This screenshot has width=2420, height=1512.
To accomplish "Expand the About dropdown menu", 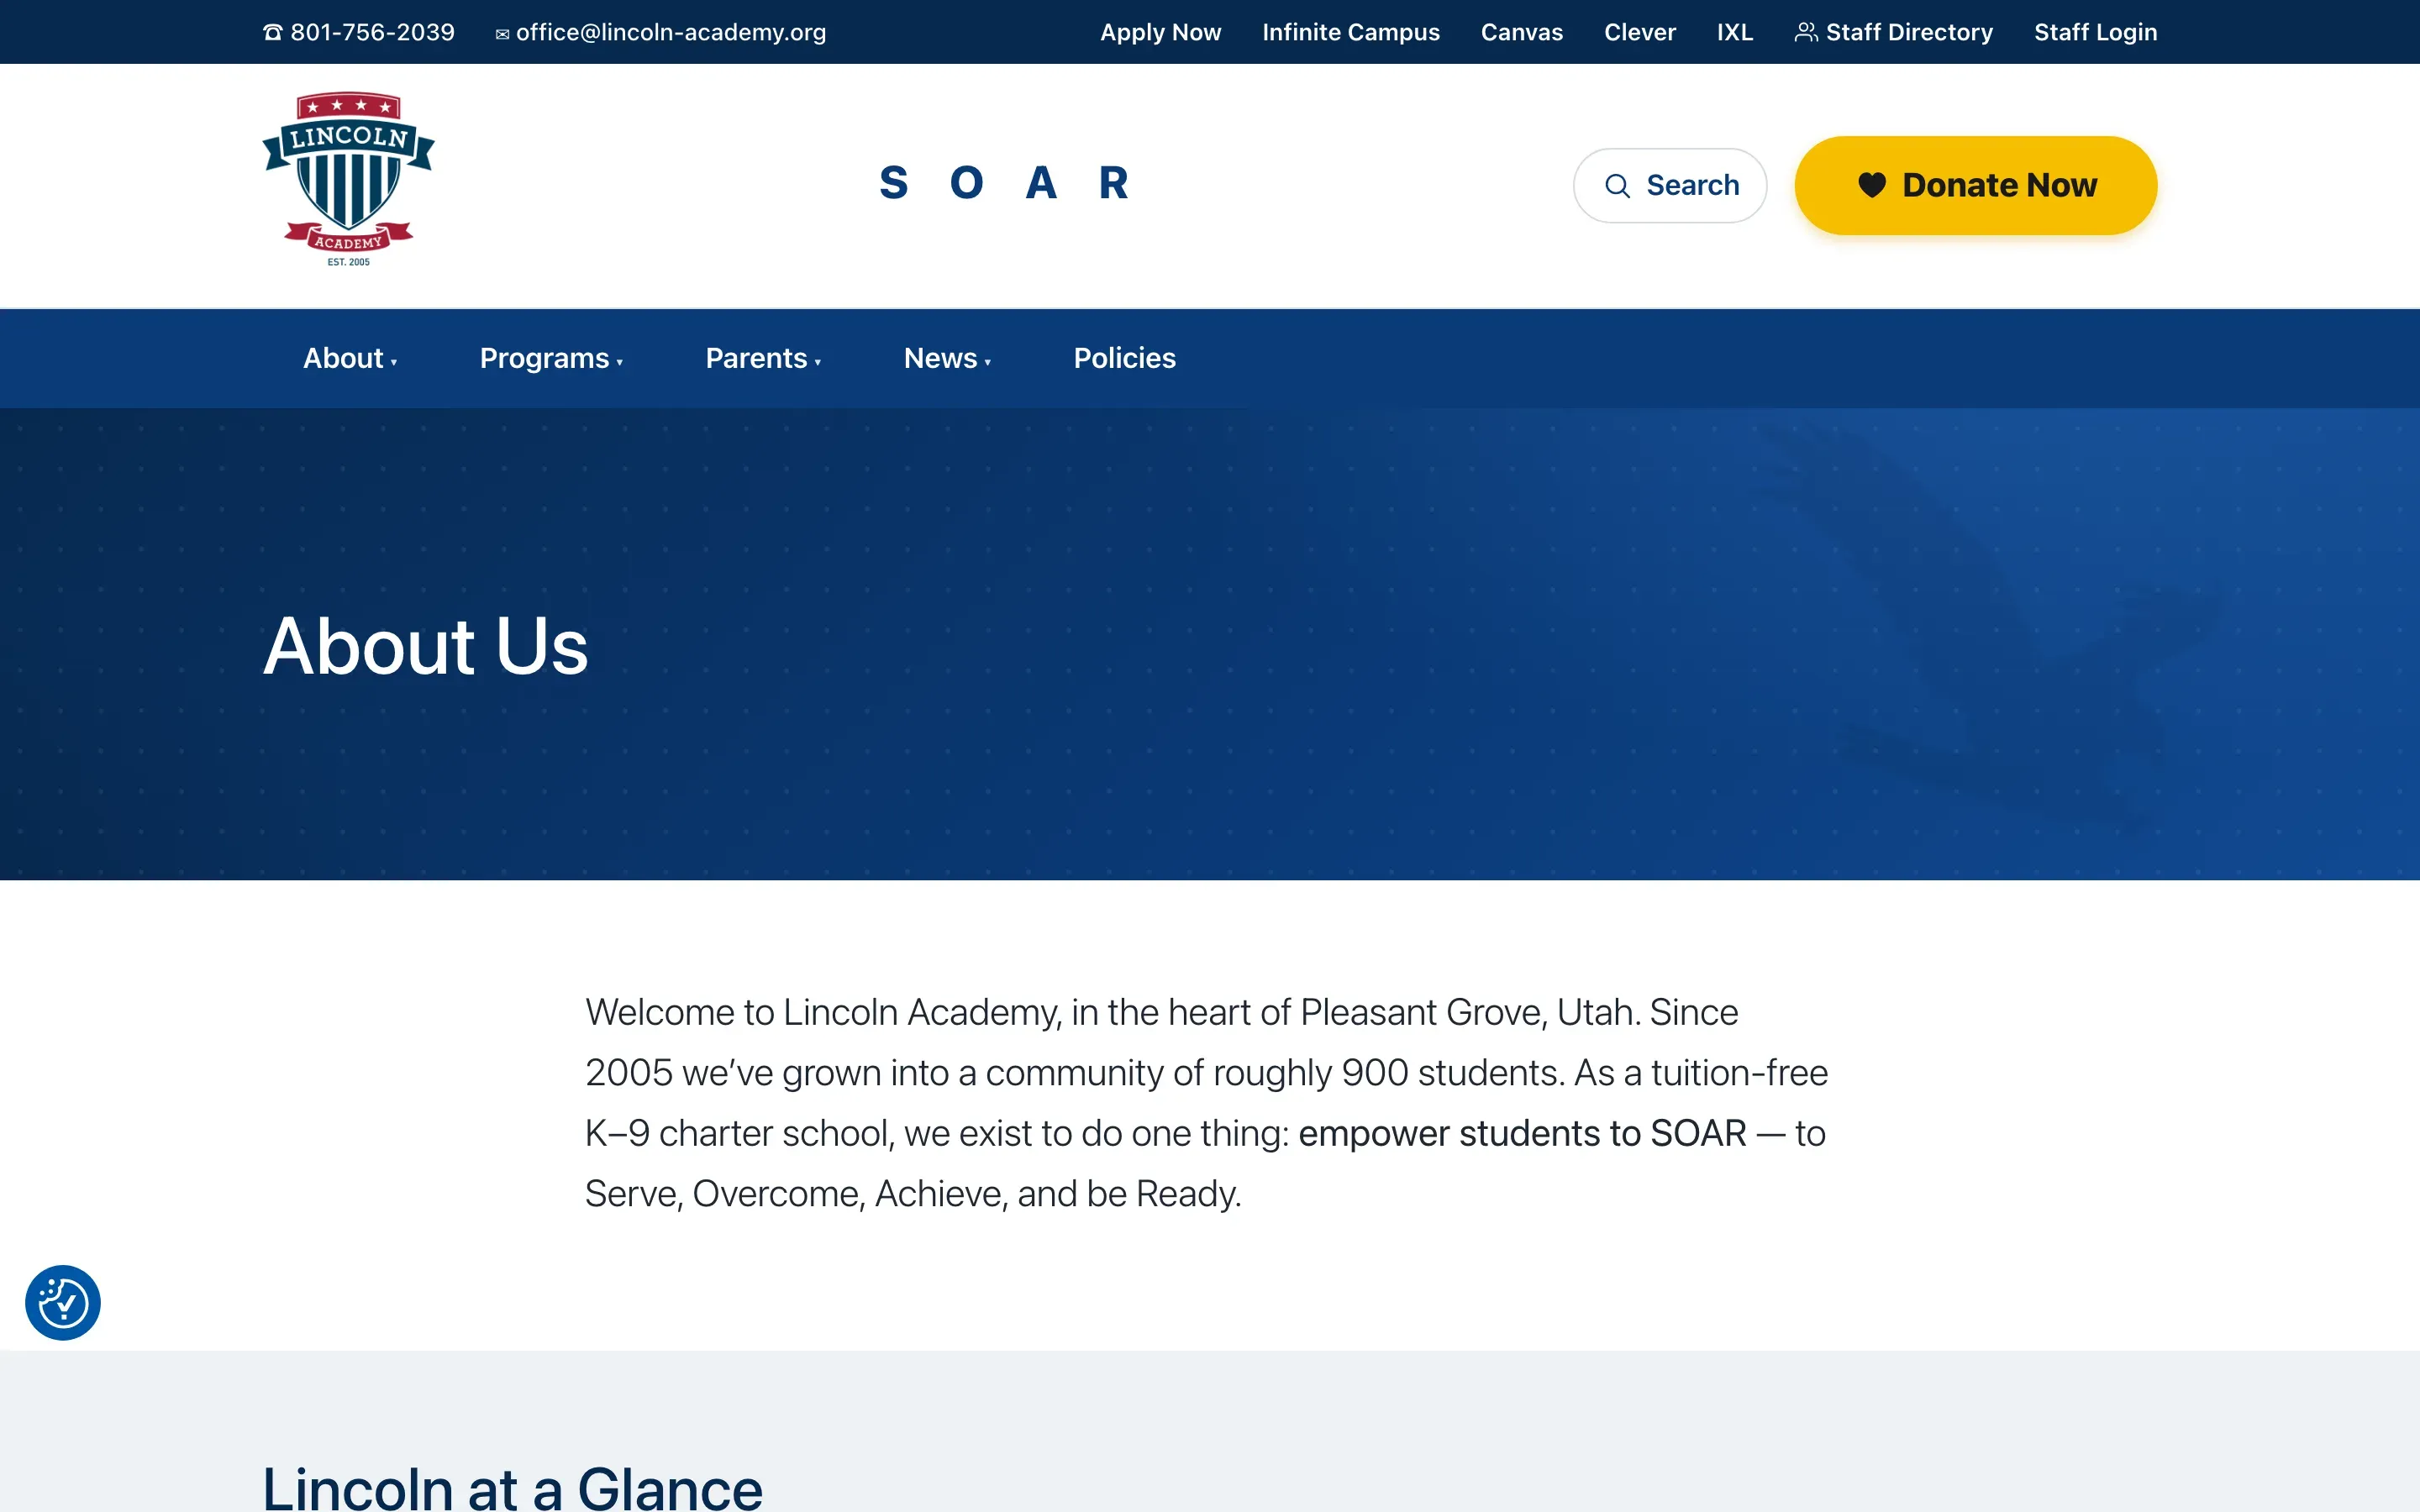I will 350,358.
